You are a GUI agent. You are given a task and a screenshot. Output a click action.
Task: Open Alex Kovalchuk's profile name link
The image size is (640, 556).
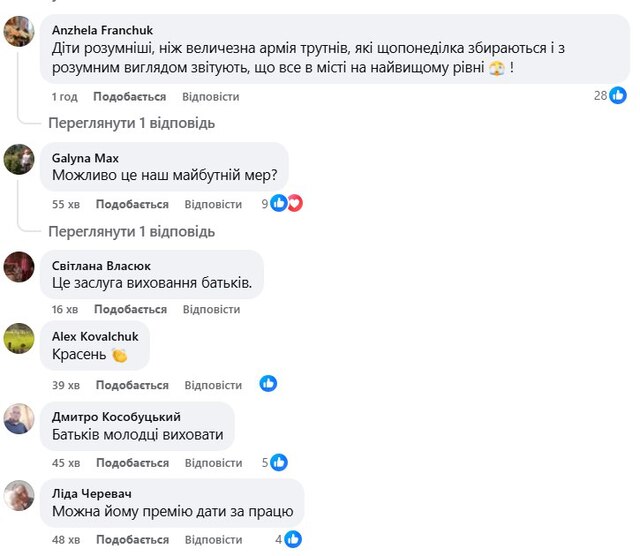click(x=95, y=336)
